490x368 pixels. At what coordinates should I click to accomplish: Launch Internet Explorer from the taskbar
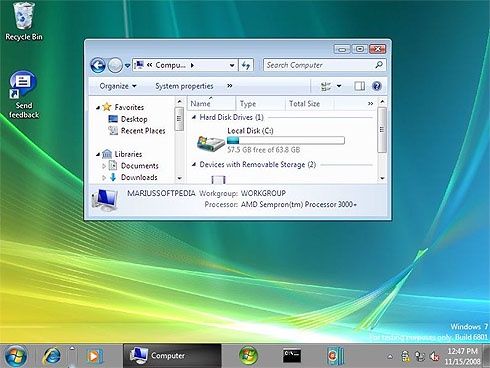click(52, 356)
